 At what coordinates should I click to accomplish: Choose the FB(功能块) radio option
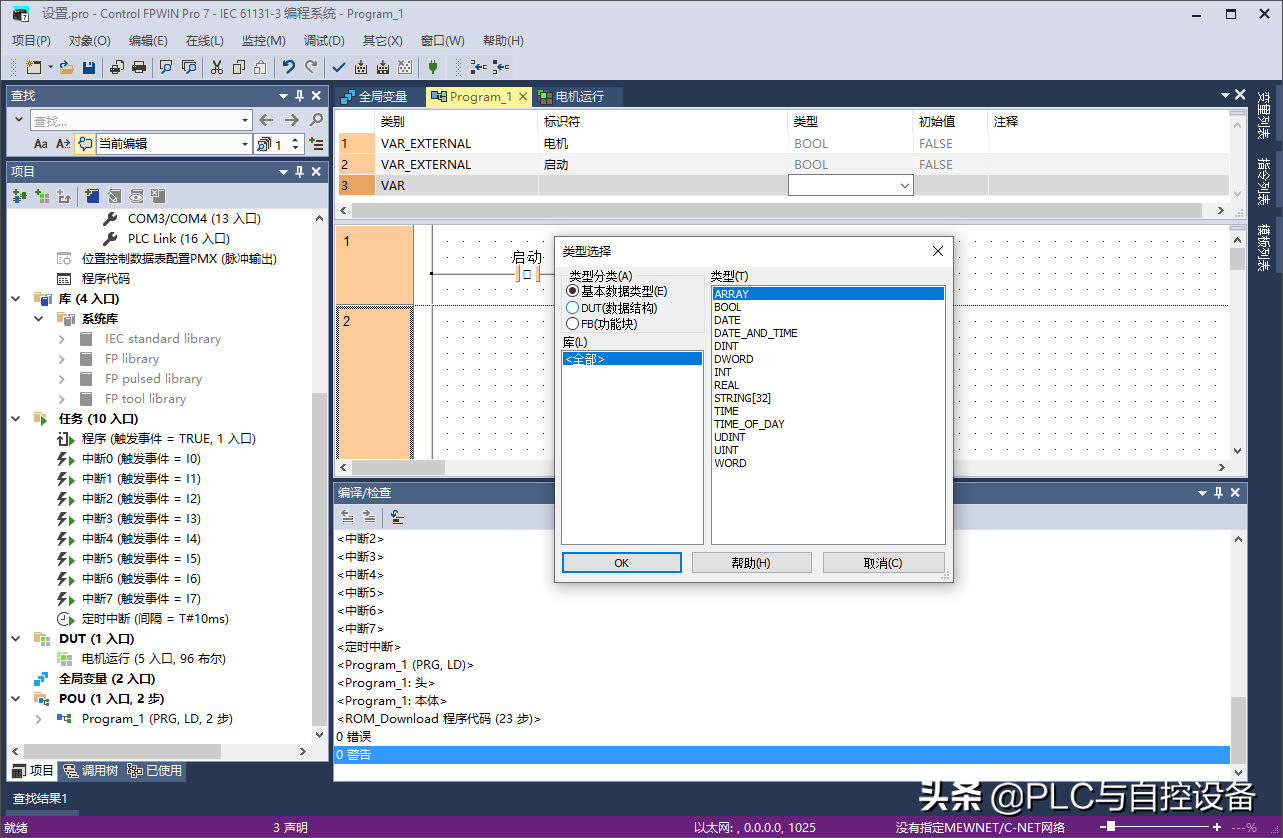(x=573, y=324)
